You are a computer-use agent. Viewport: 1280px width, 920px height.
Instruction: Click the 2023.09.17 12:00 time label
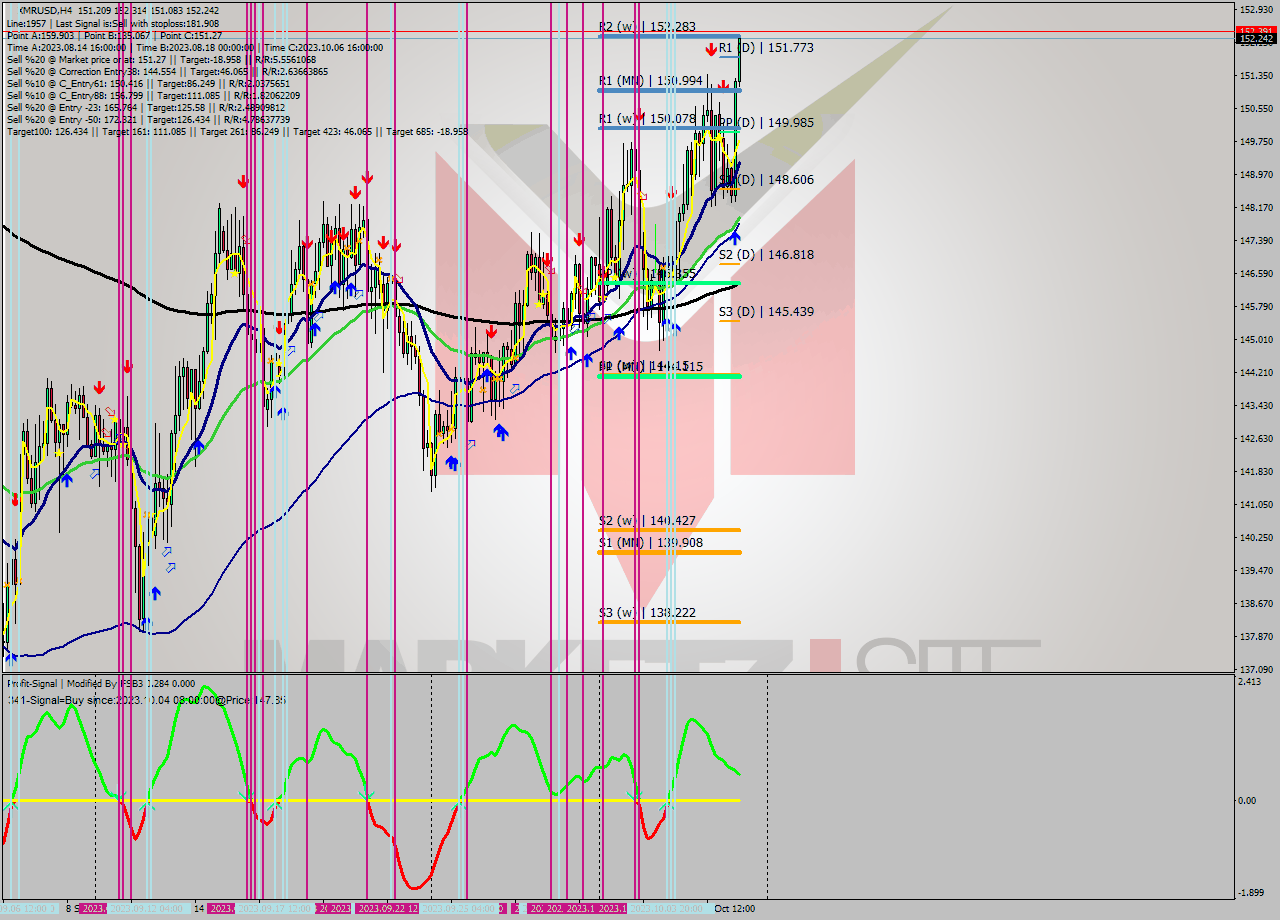tap(275, 909)
